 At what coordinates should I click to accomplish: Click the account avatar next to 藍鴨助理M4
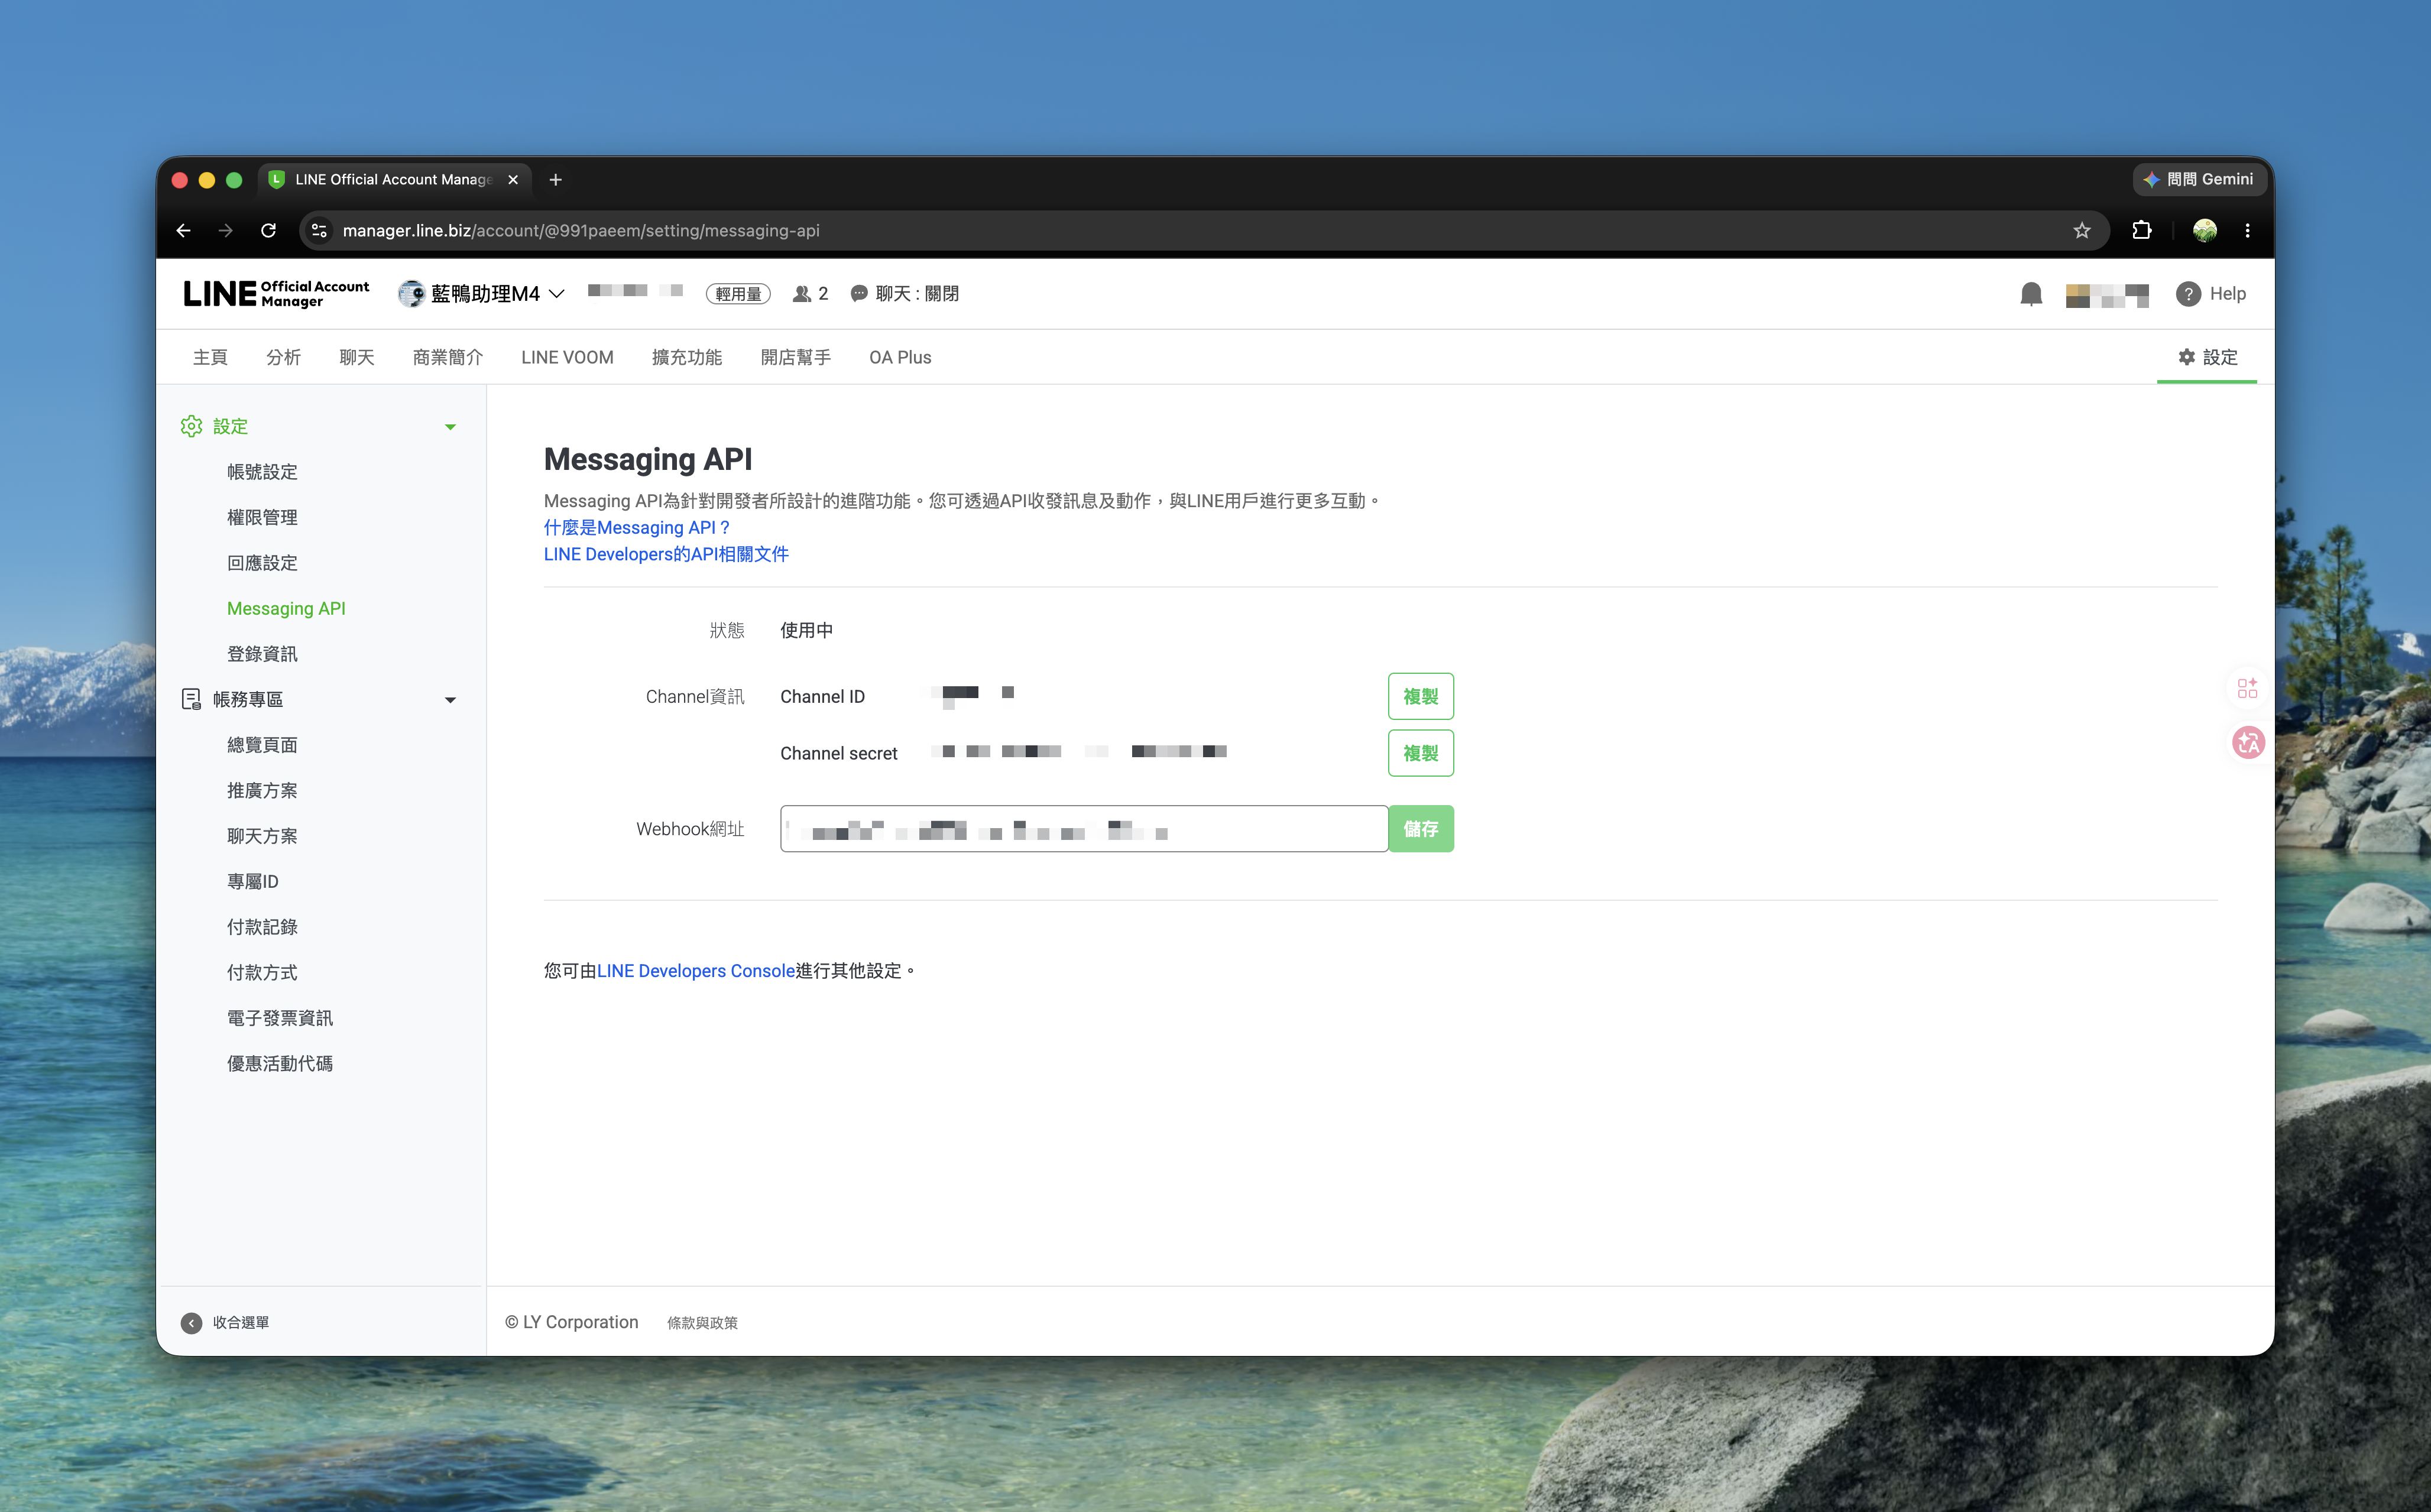tap(411, 294)
